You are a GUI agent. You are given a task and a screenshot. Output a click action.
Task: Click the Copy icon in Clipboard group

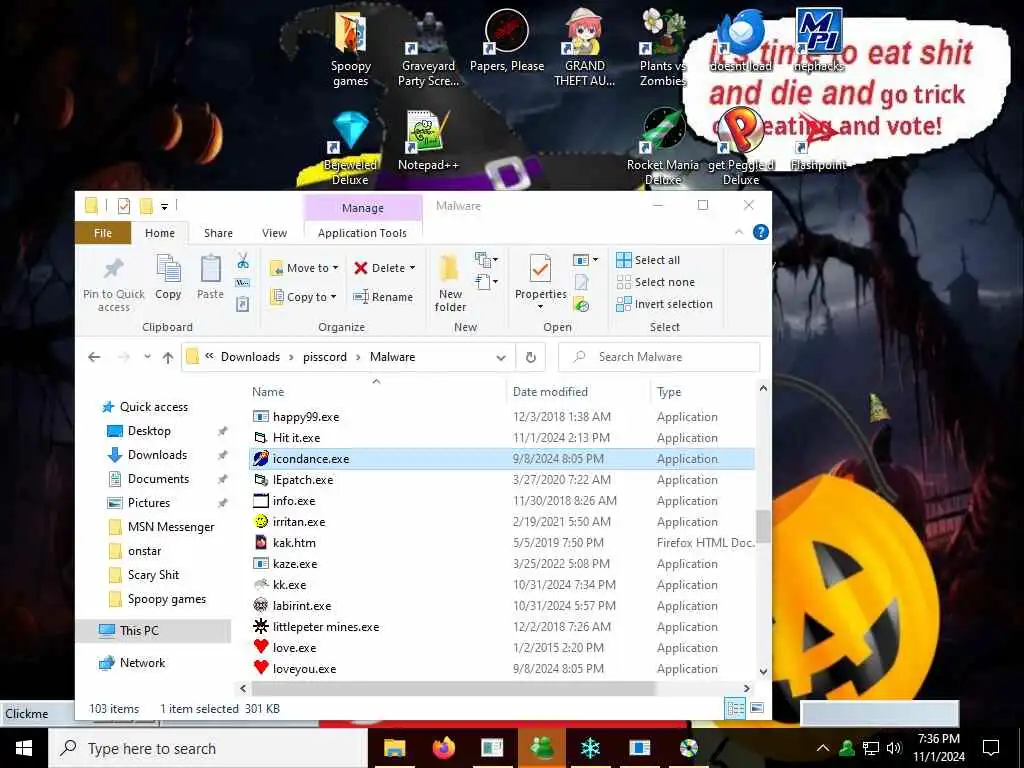168,268
